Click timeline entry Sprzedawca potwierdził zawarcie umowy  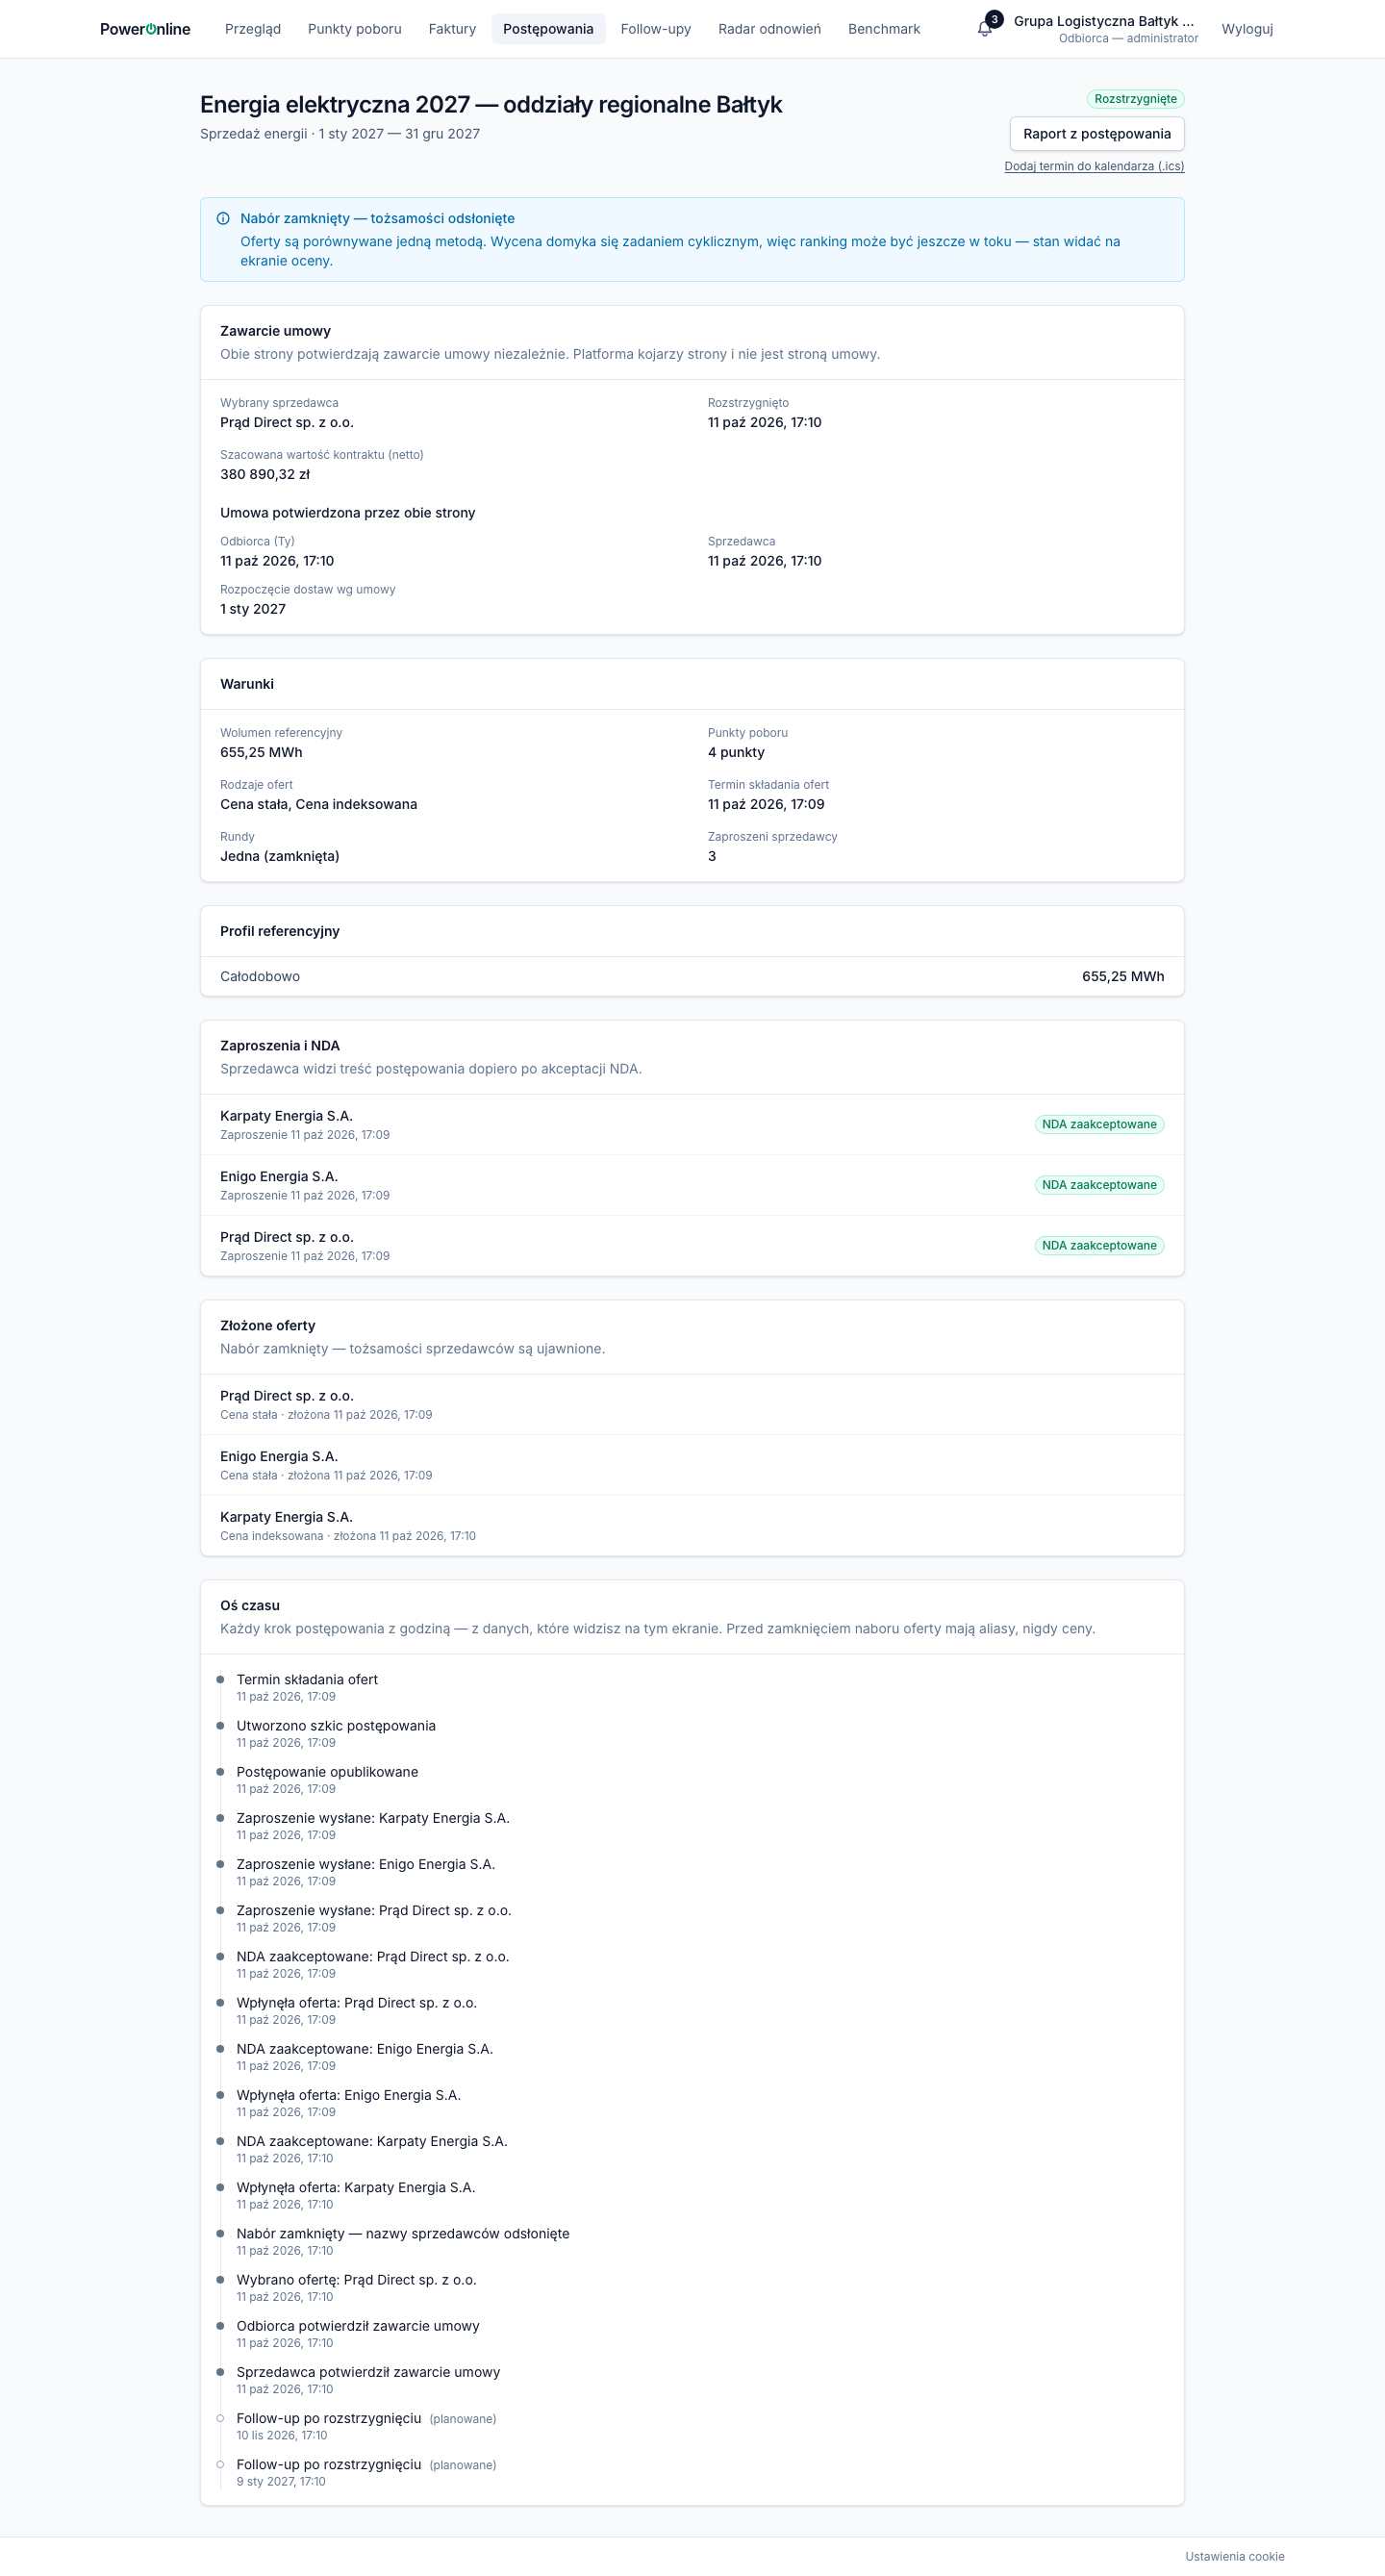[x=368, y=2372]
